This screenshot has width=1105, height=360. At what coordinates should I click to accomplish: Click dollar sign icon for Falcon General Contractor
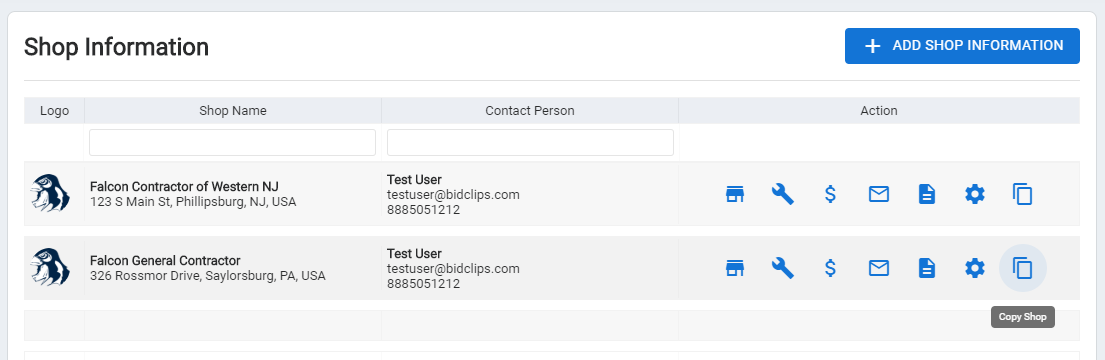[x=831, y=268]
